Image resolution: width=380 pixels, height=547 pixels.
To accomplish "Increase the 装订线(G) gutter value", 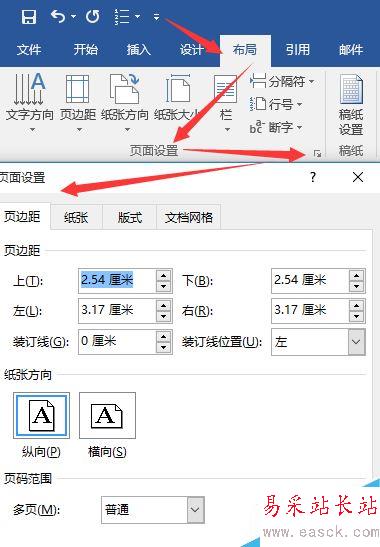I will click(x=163, y=336).
